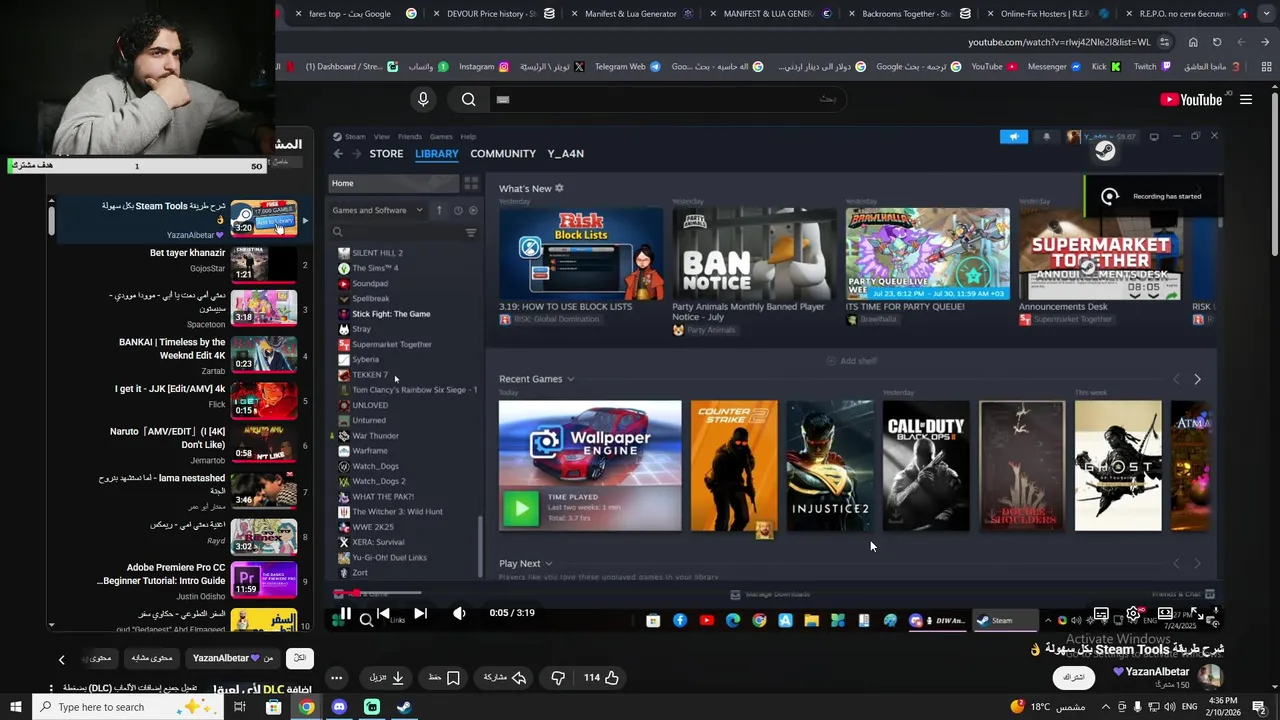
Task: Click the subscribe button for YazanAlbetar
Action: coord(1073,677)
